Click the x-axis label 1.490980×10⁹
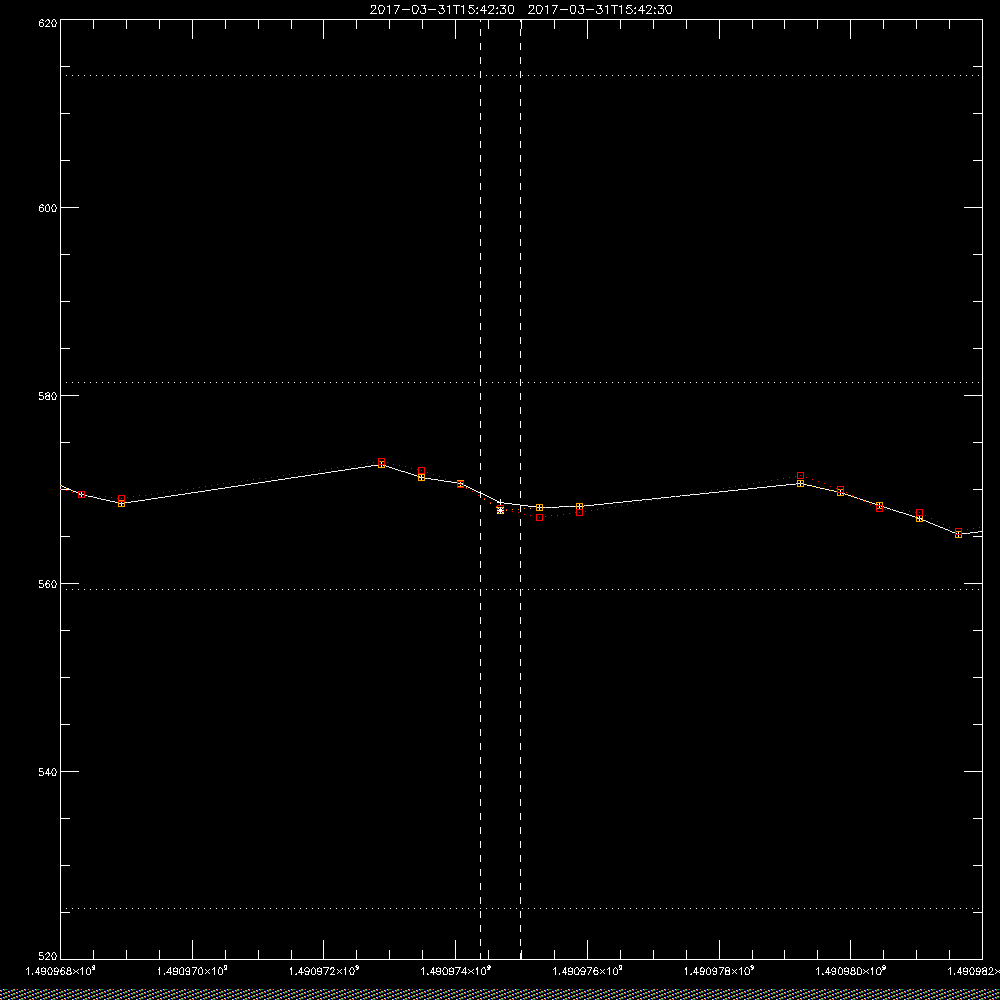 851,971
